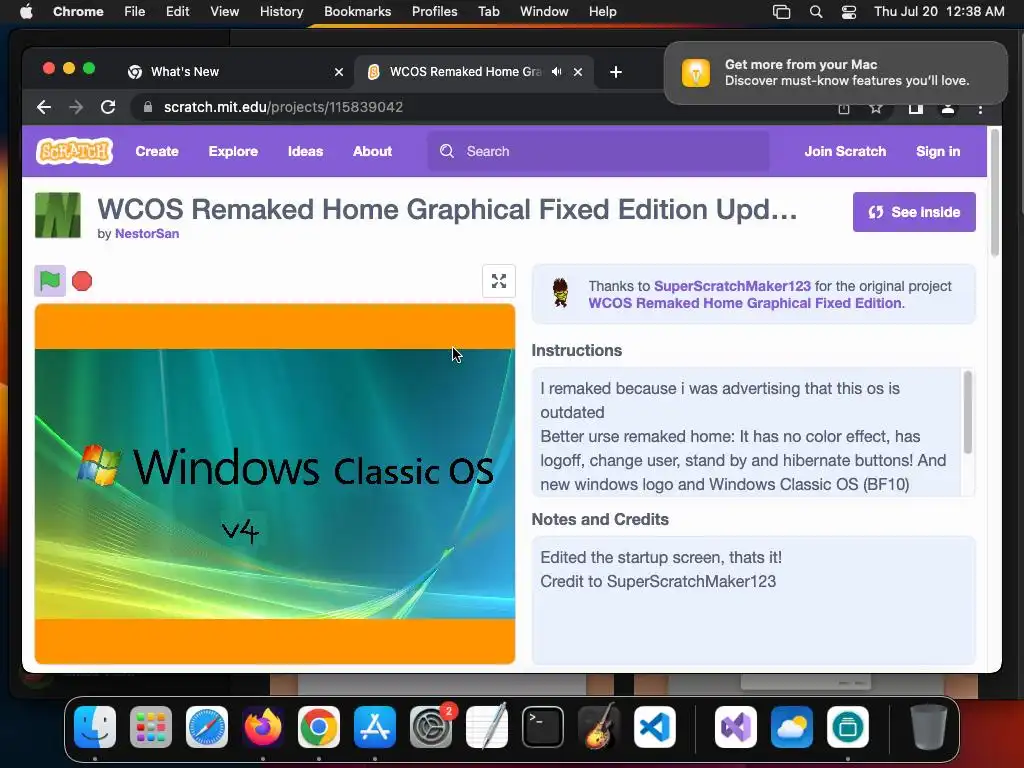Open the Tab menu in menu bar
The image size is (1024, 768).
pos(488,12)
